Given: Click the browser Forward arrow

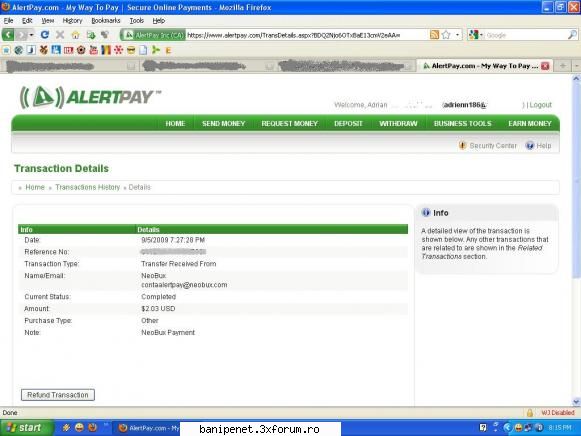Looking at the screenshot, I should tap(21, 35).
